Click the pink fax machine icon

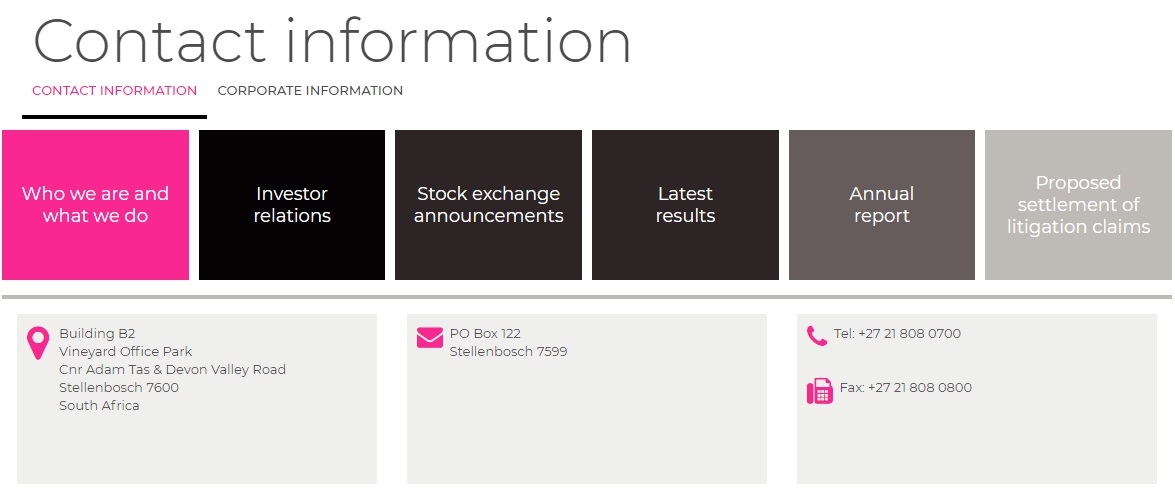click(x=819, y=391)
